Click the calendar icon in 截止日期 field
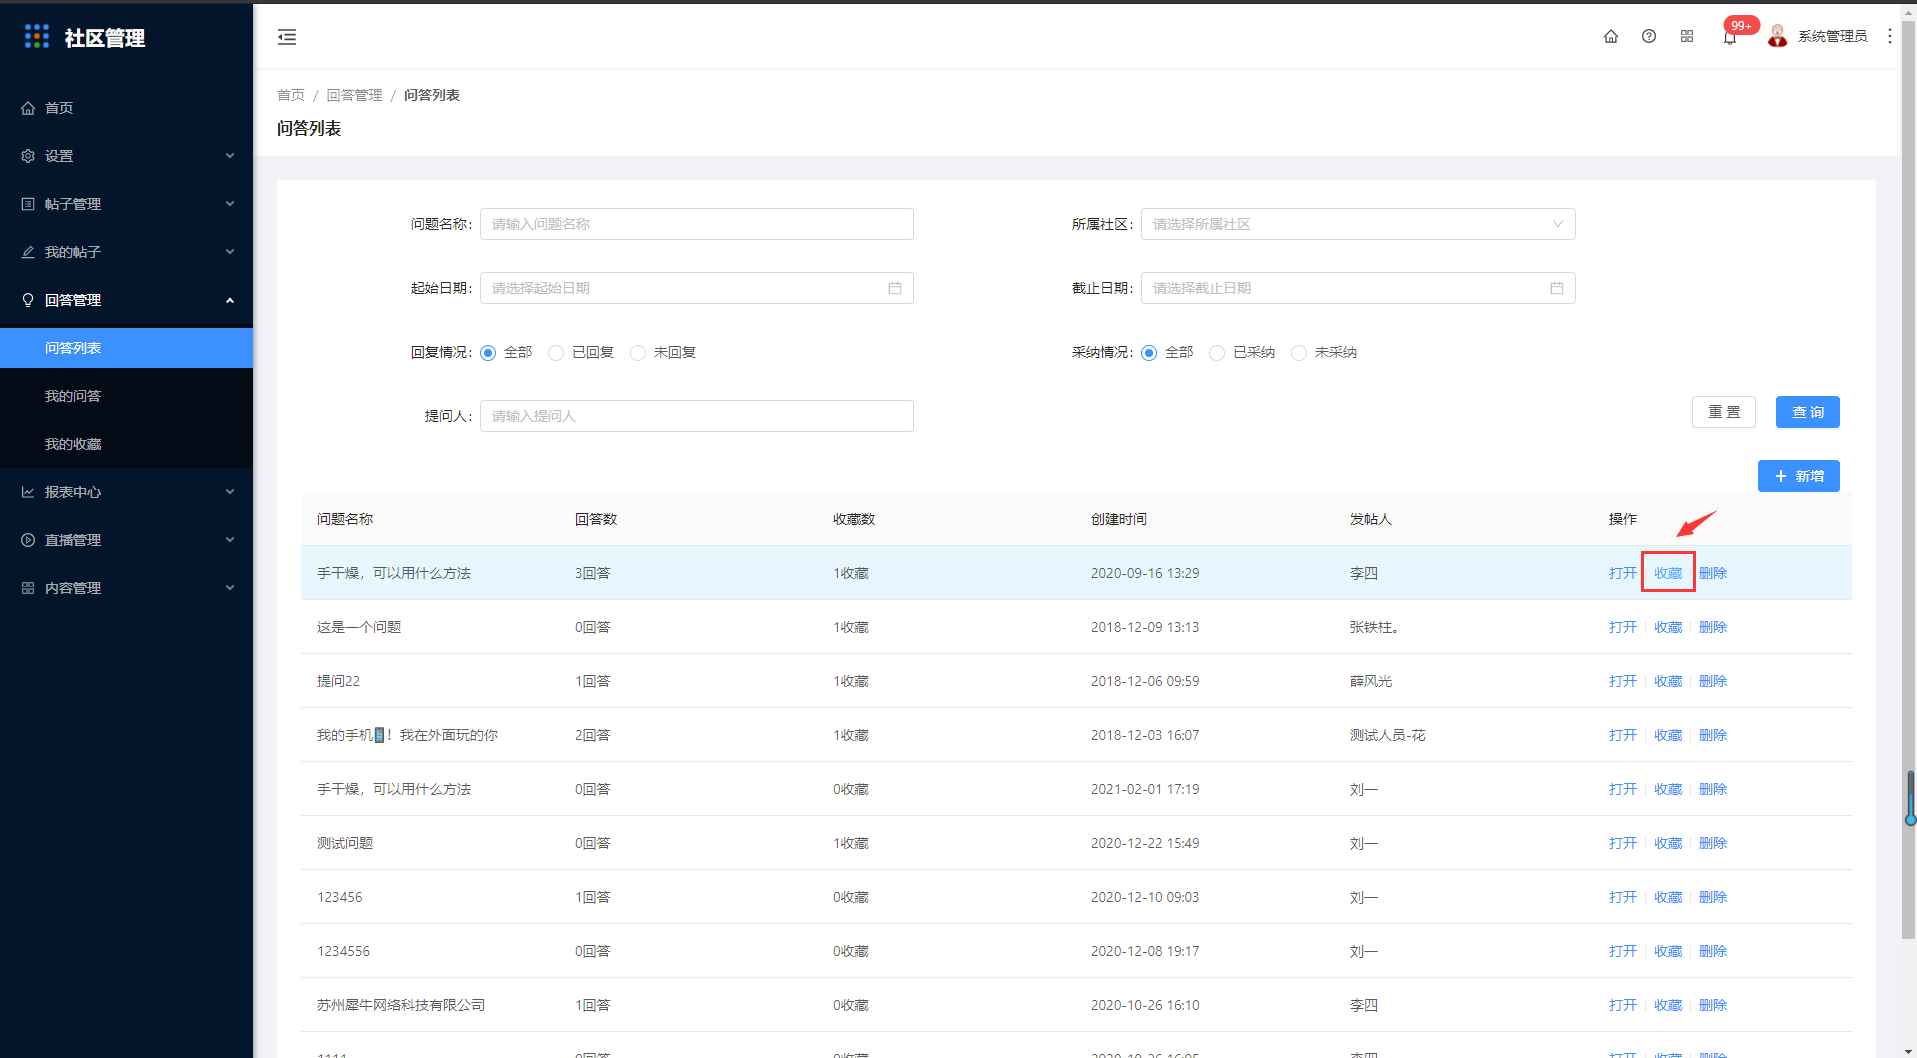Screen dimensions: 1917x1058 tap(1557, 288)
